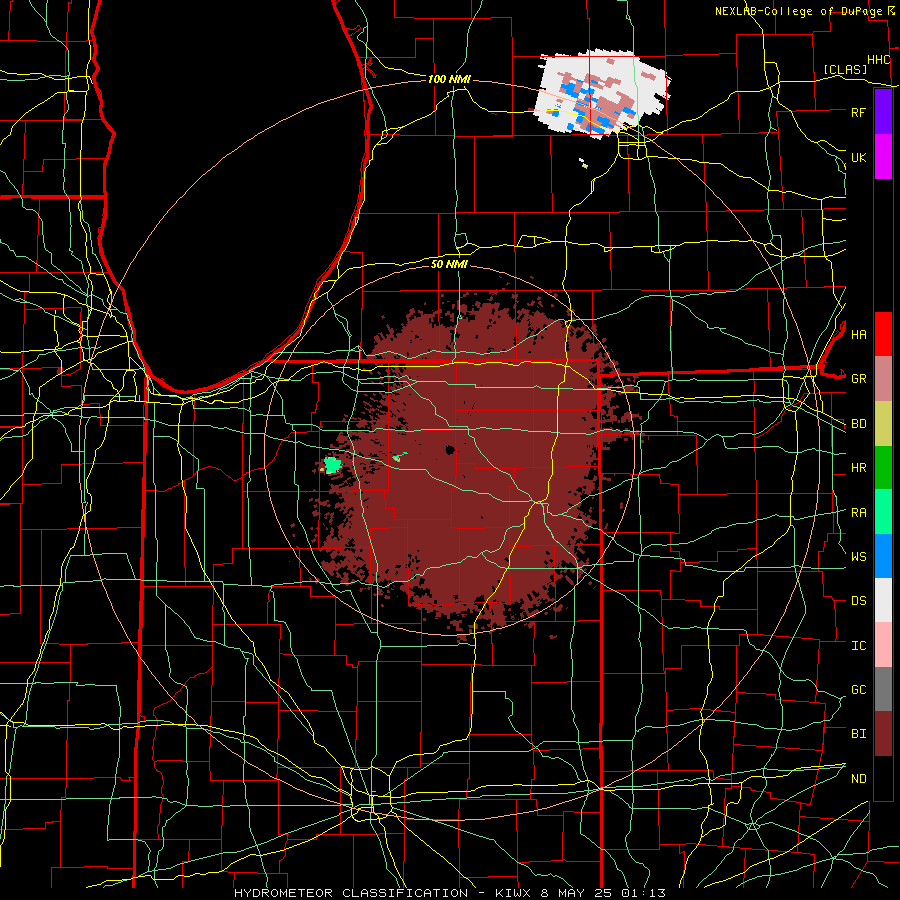900x900 pixels.
Task: Click the BI dark red legend swatch
Action: [x=883, y=734]
